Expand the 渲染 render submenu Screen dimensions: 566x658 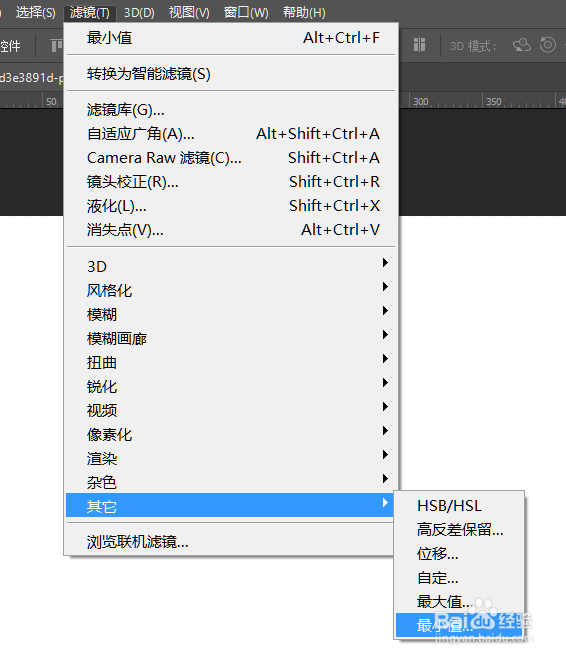tap(231, 458)
